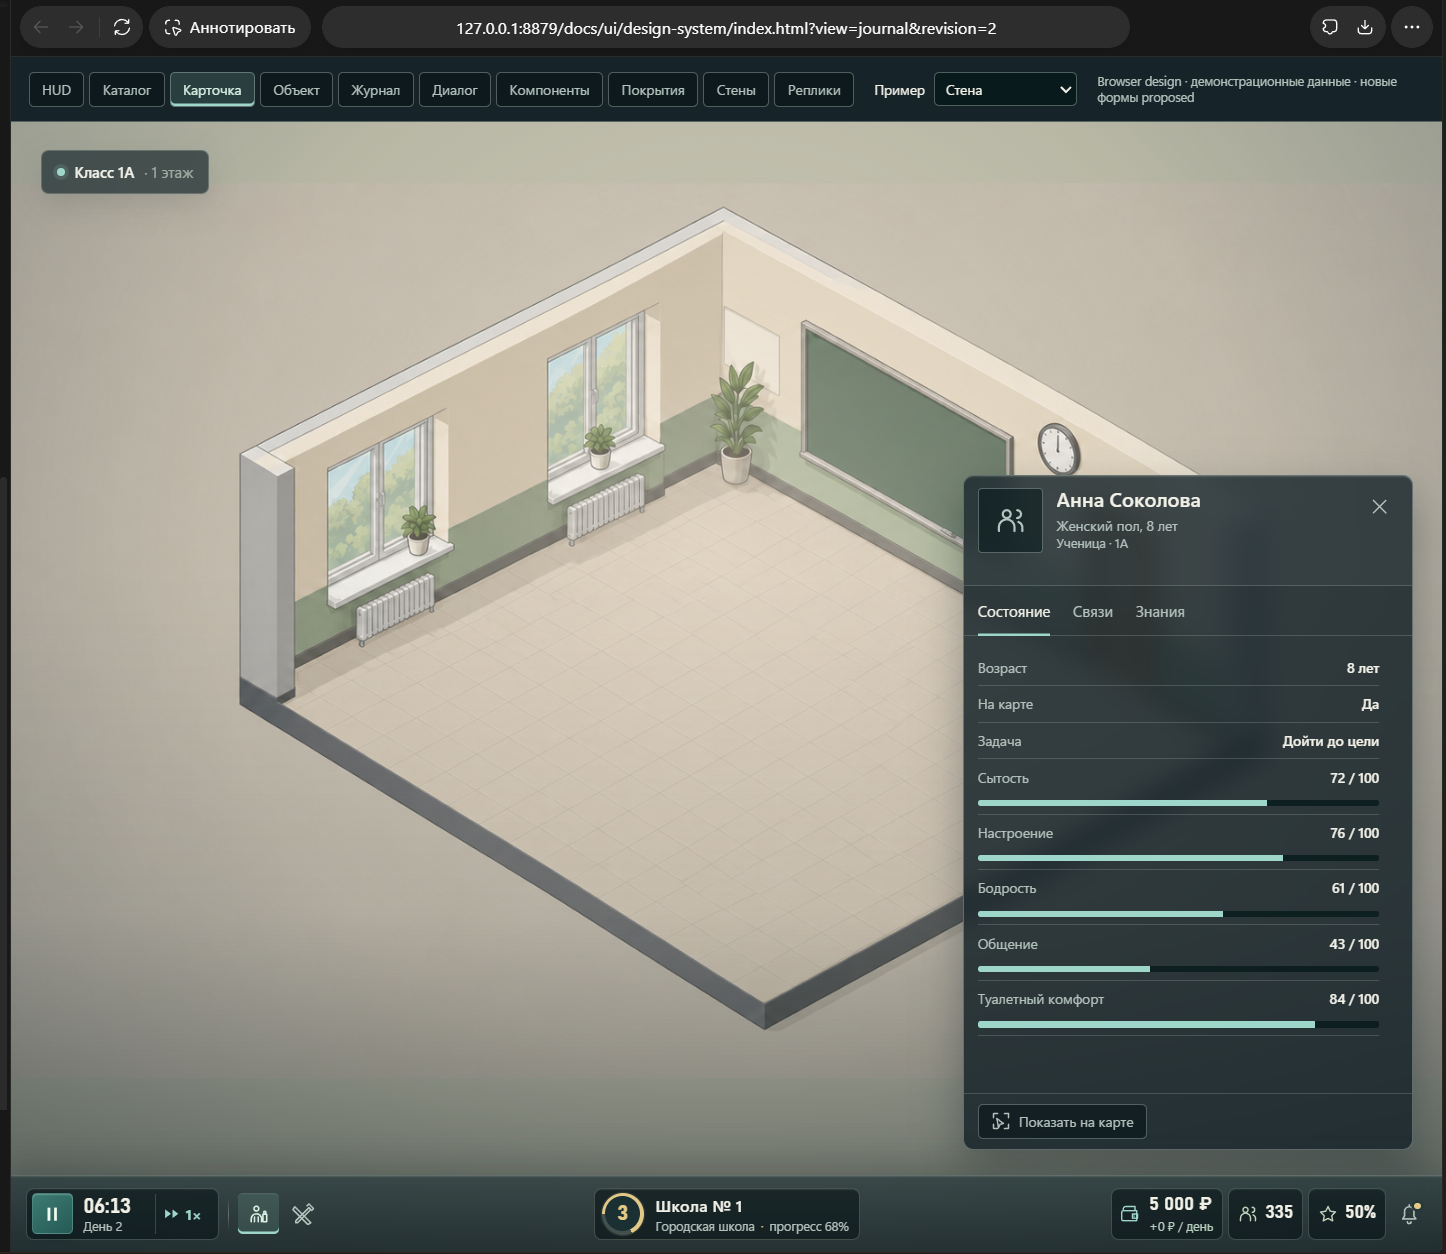This screenshot has width=1446, height=1254.
Task: Open the 335 students counter
Action: pos(1265,1213)
